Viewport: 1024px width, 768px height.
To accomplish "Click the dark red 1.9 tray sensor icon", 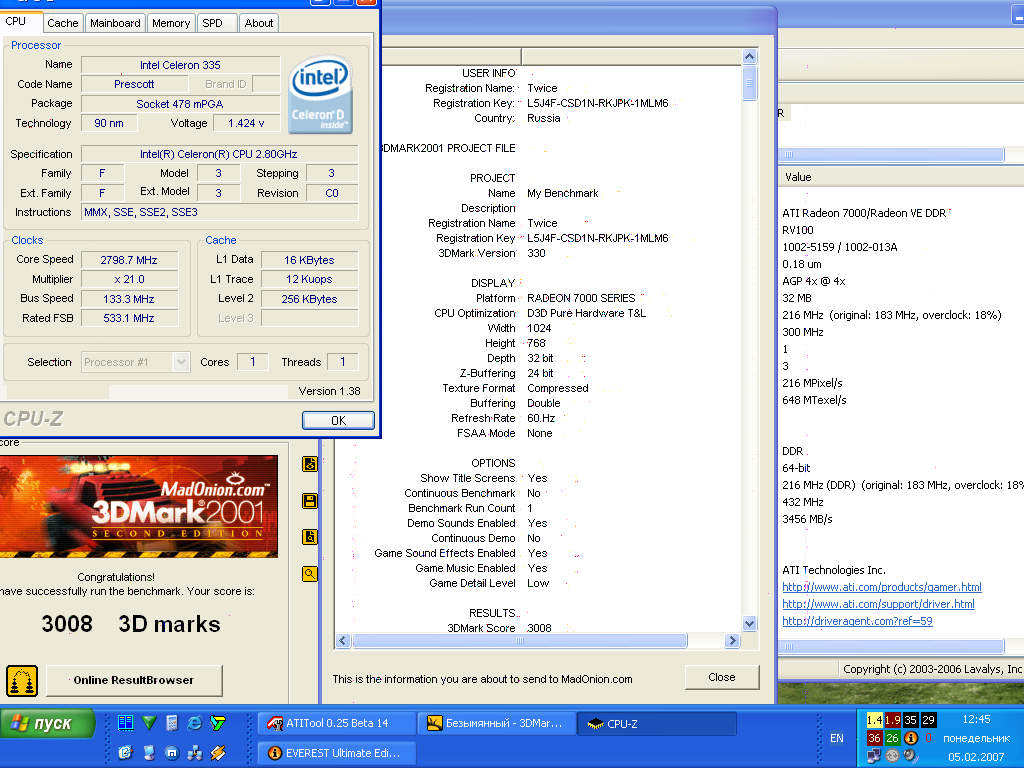I will (x=892, y=720).
